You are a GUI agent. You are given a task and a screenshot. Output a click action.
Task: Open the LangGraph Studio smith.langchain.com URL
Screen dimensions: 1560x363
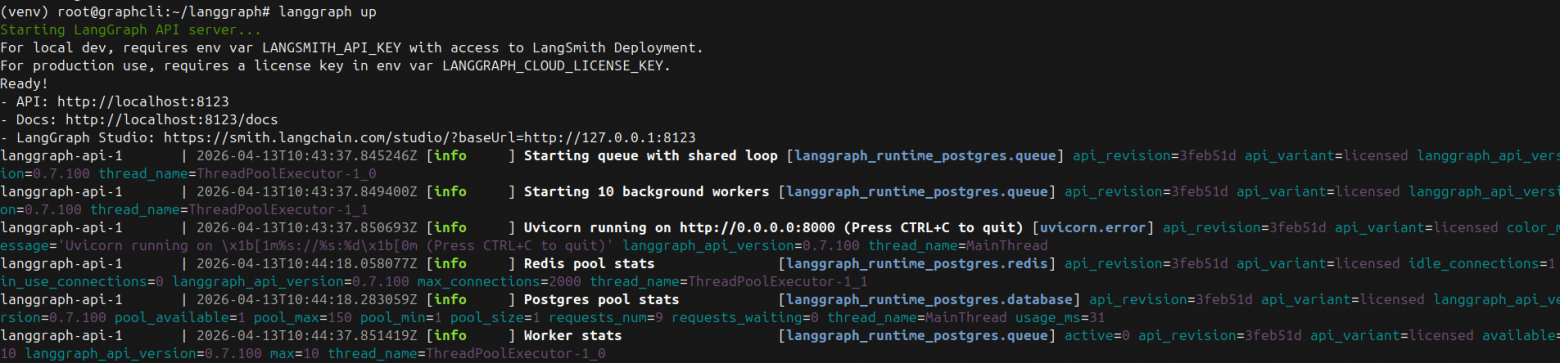tap(429, 137)
